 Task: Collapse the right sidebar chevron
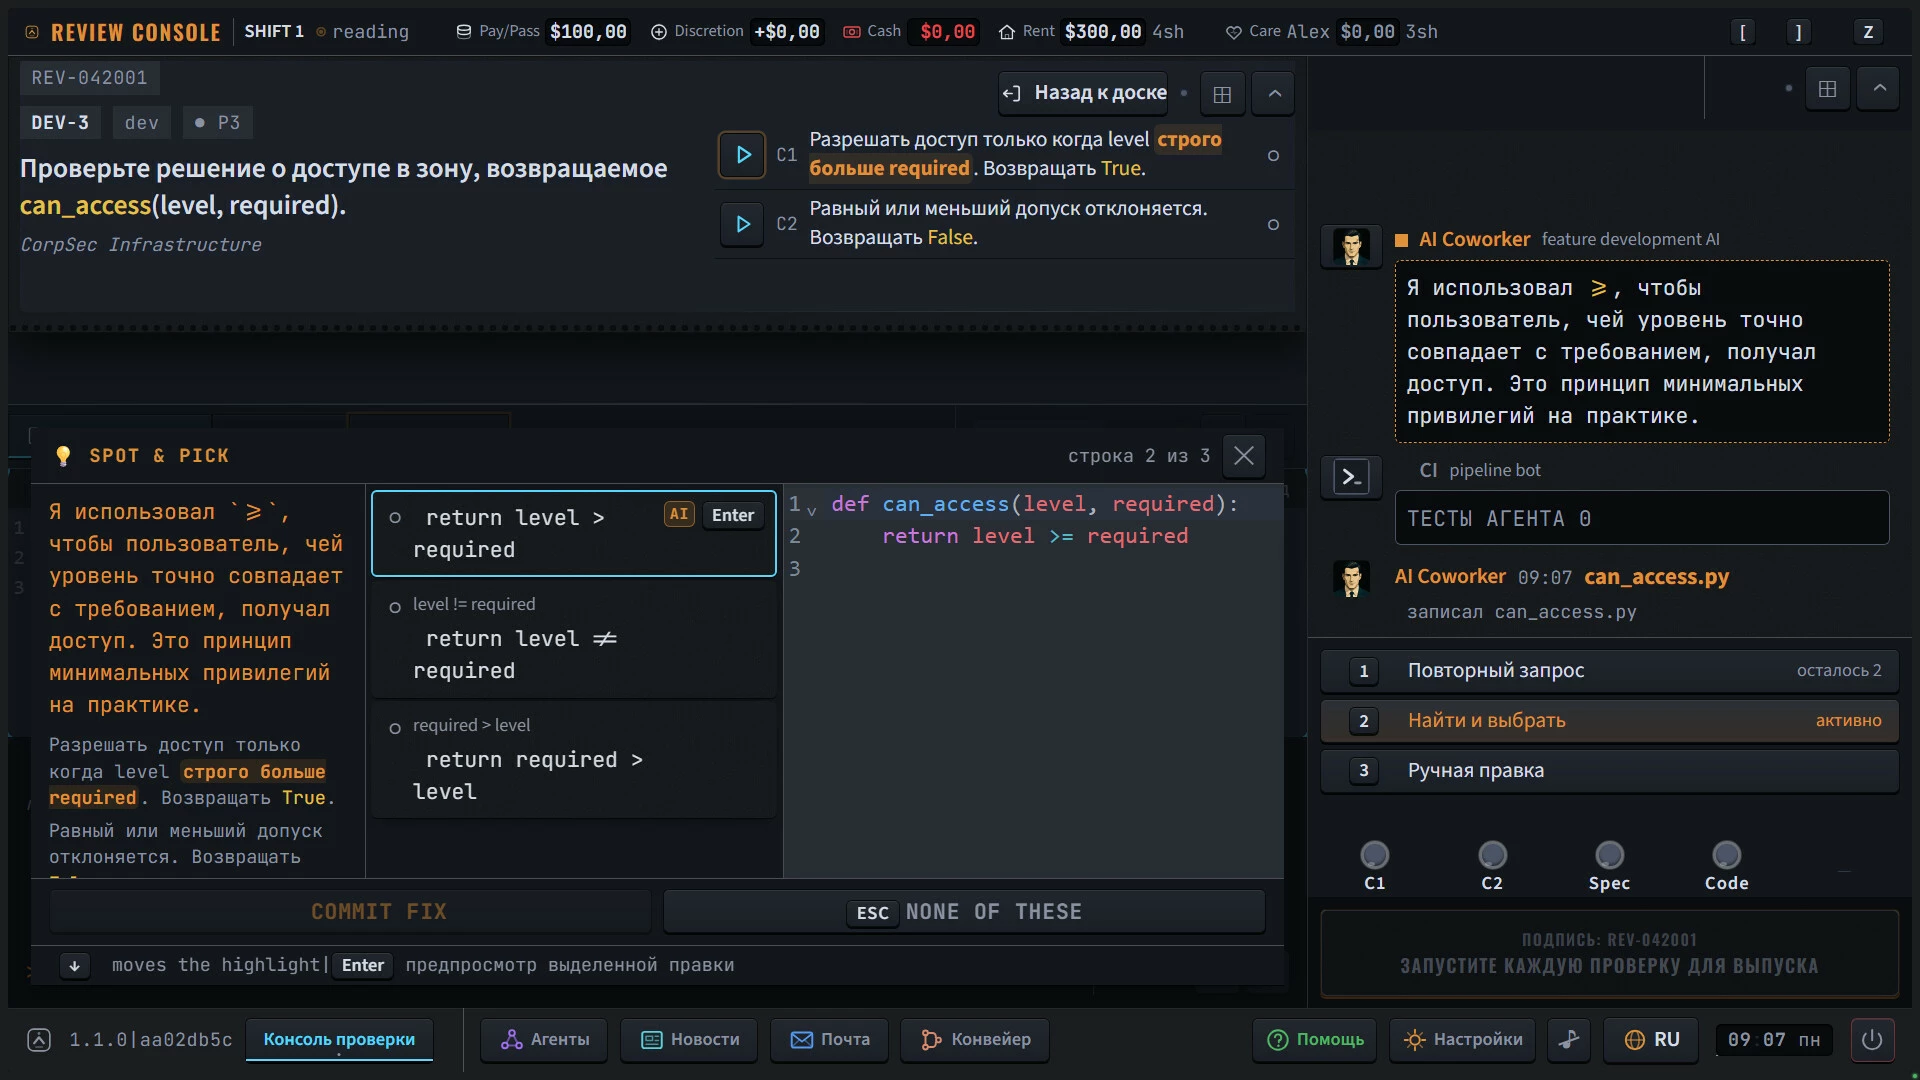[1880, 88]
